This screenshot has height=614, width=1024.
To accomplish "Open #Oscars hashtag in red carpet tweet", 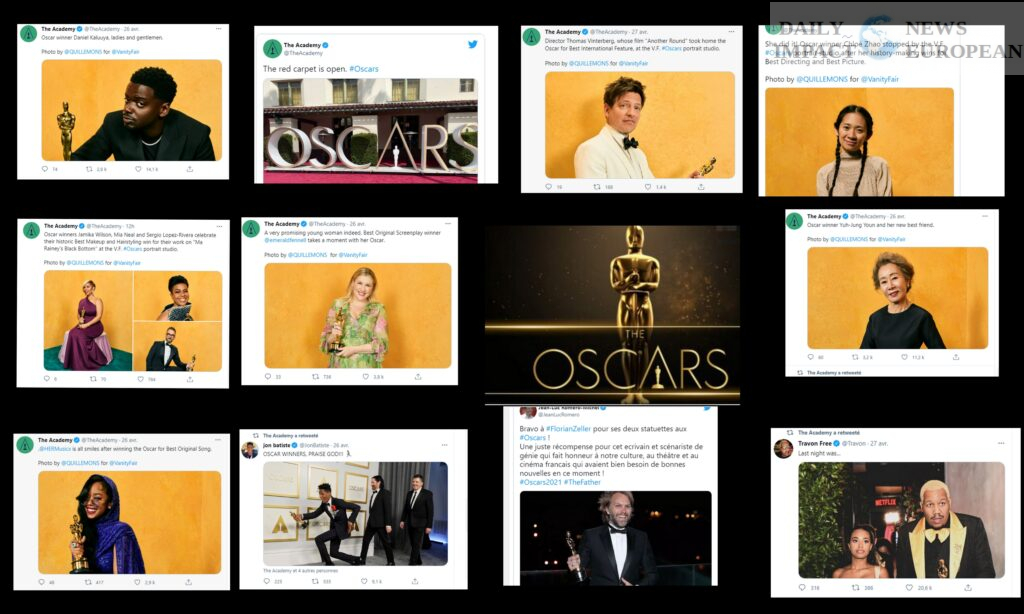I will (x=364, y=69).
